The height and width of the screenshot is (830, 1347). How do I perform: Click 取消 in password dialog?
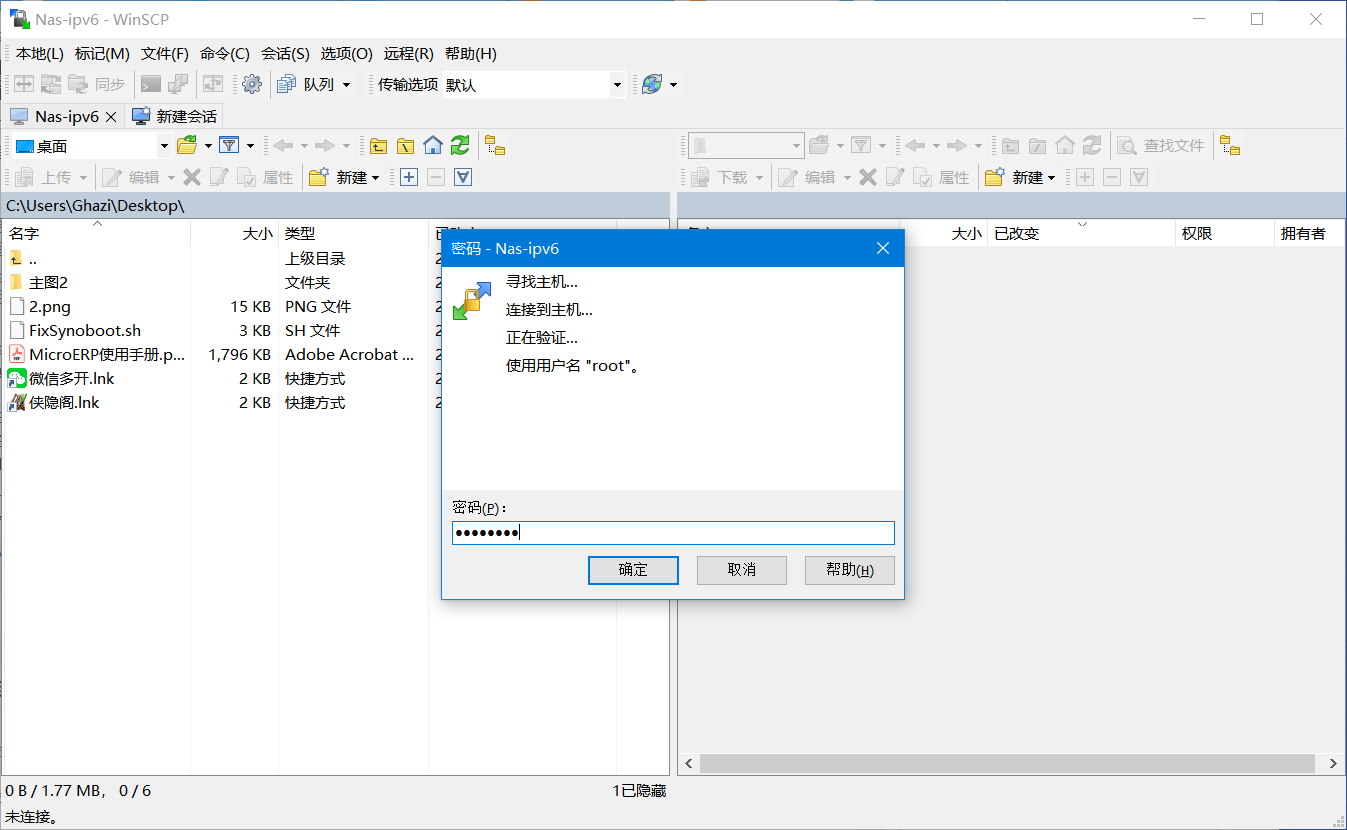[741, 570]
